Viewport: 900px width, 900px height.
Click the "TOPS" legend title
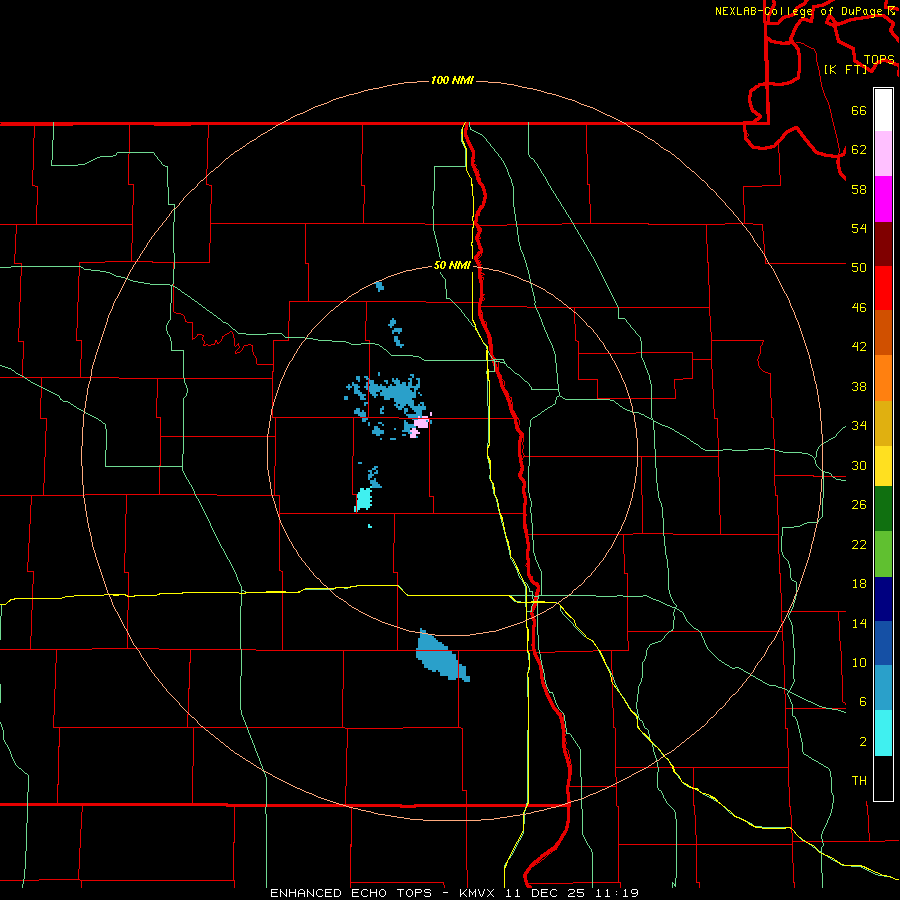[879, 60]
